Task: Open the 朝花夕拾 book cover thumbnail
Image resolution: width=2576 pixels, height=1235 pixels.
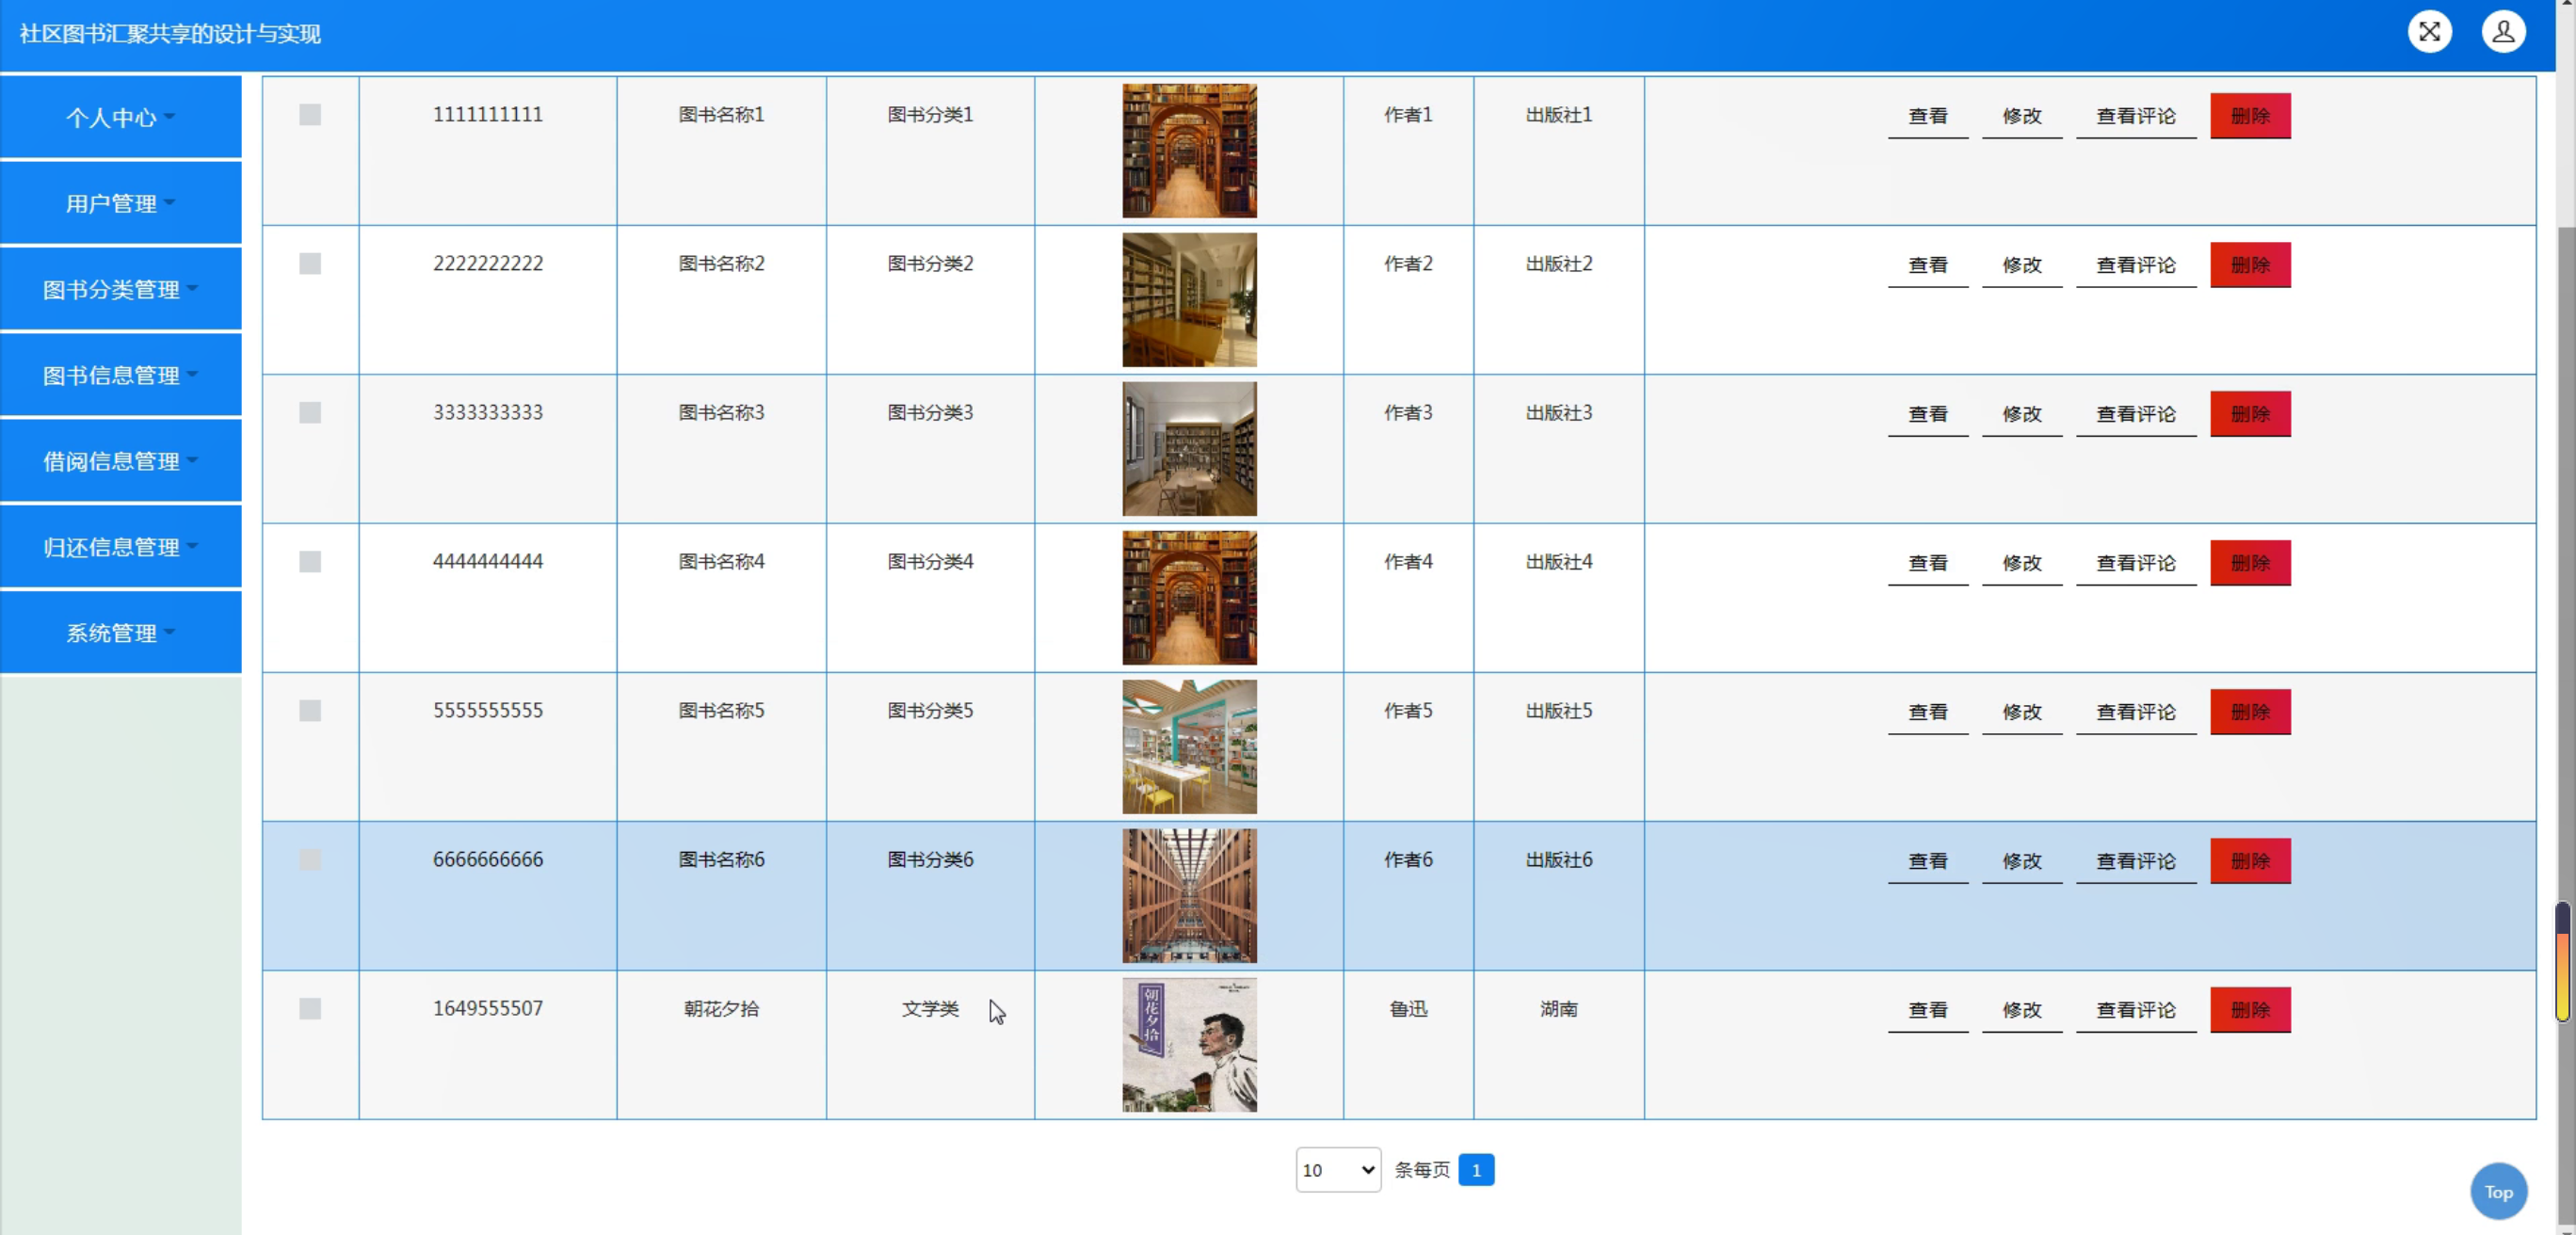Action: (1189, 1044)
